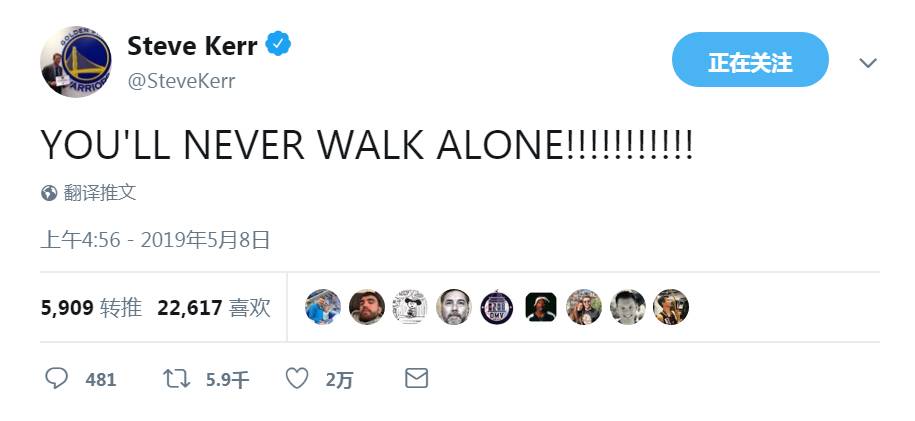This screenshot has width=915, height=421.
Task: View the 5,909 转推 retweets list
Action: coord(91,308)
